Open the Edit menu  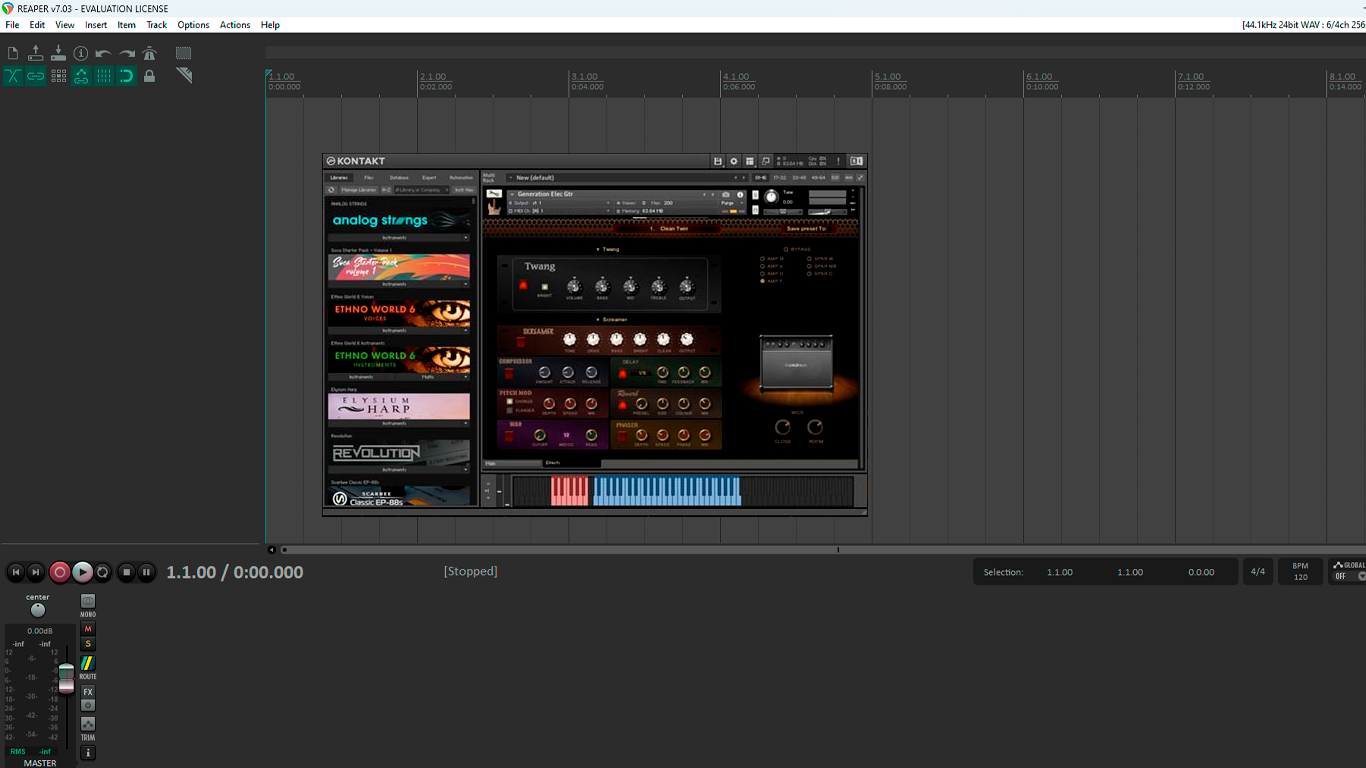coord(37,25)
